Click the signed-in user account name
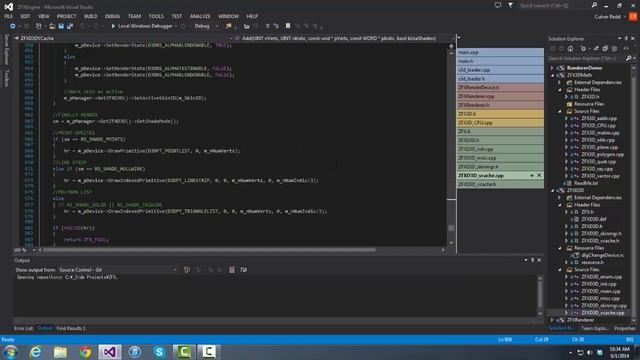This screenshot has height=360, width=640. pyautogui.click(x=607, y=17)
